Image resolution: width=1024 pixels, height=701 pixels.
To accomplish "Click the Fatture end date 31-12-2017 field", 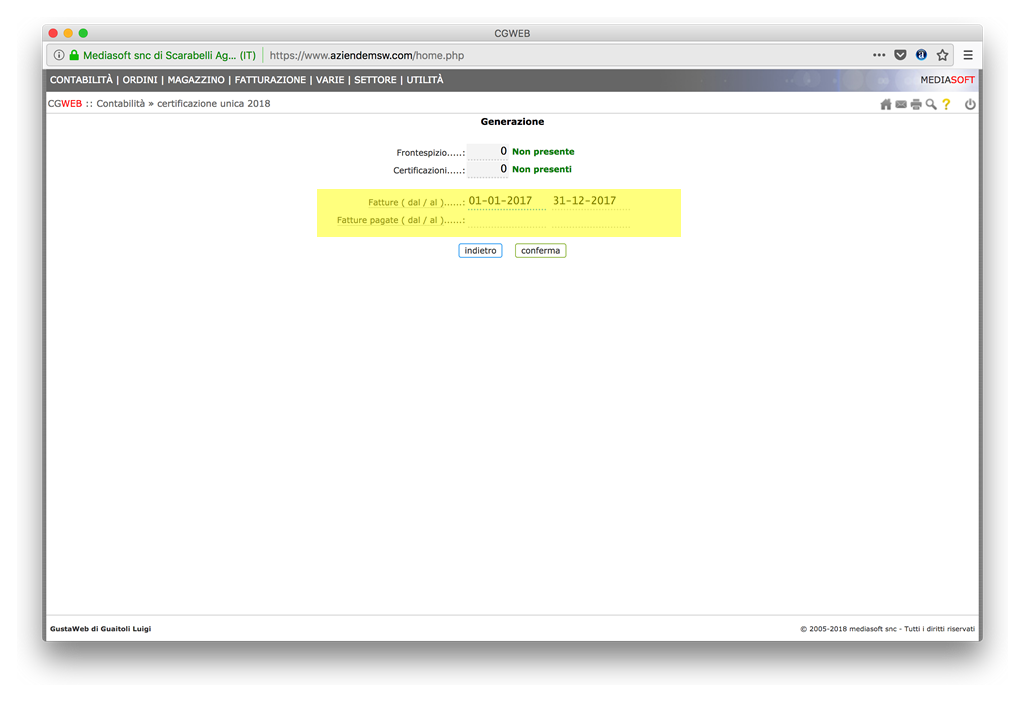I will 590,201.
